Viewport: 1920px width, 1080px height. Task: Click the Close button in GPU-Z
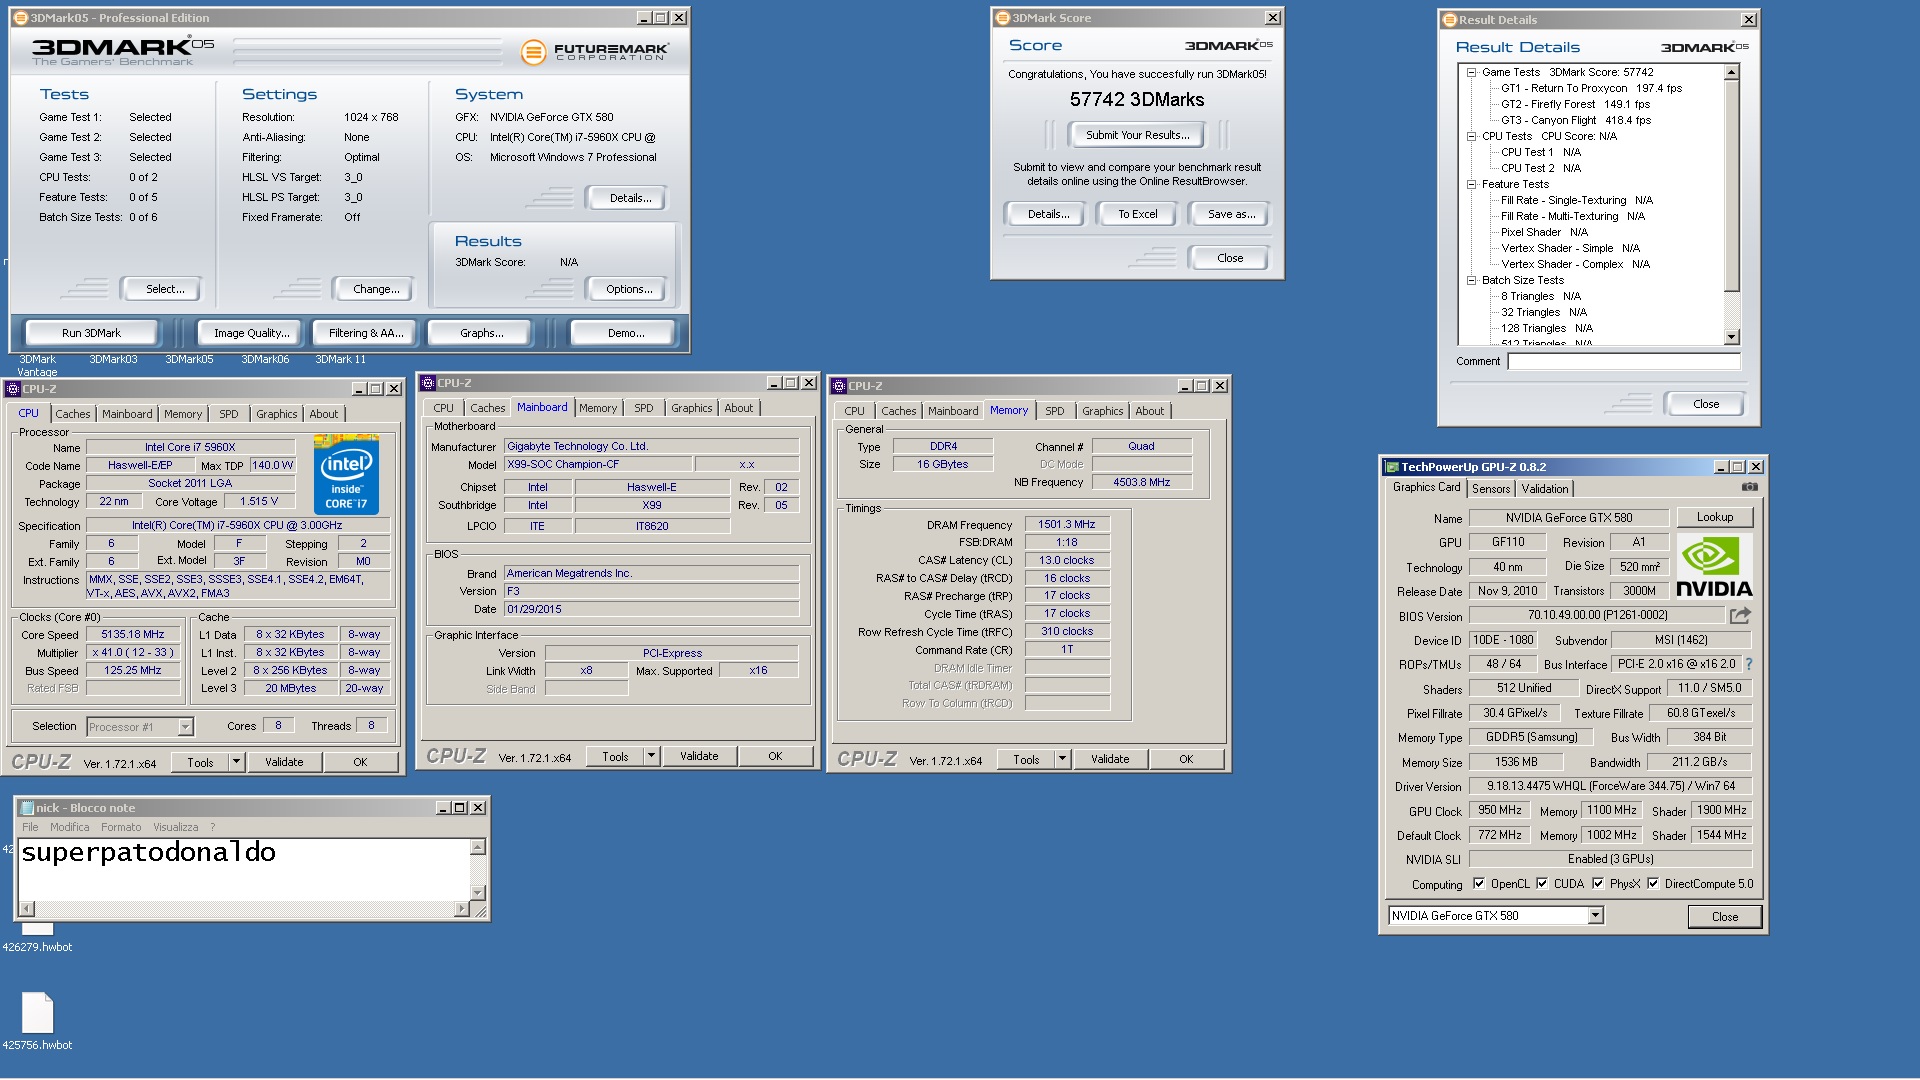click(1724, 916)
